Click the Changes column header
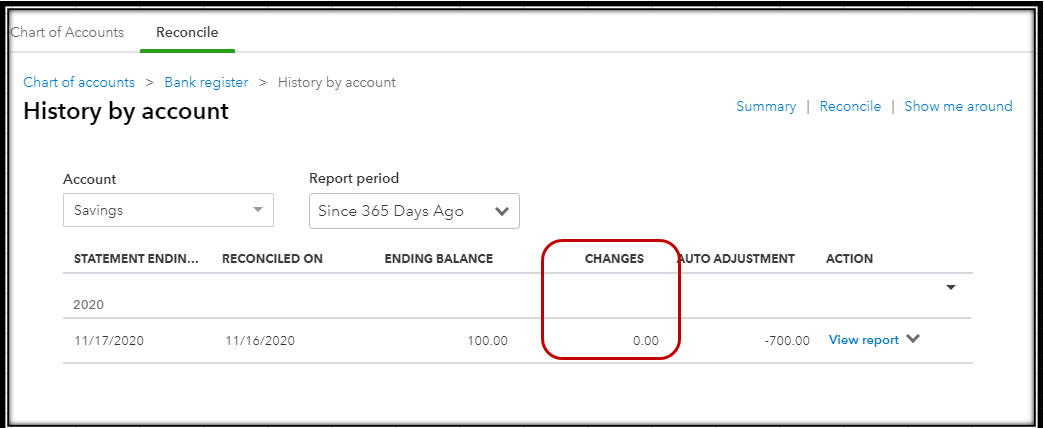1044x428 pixels. [615, 259]
